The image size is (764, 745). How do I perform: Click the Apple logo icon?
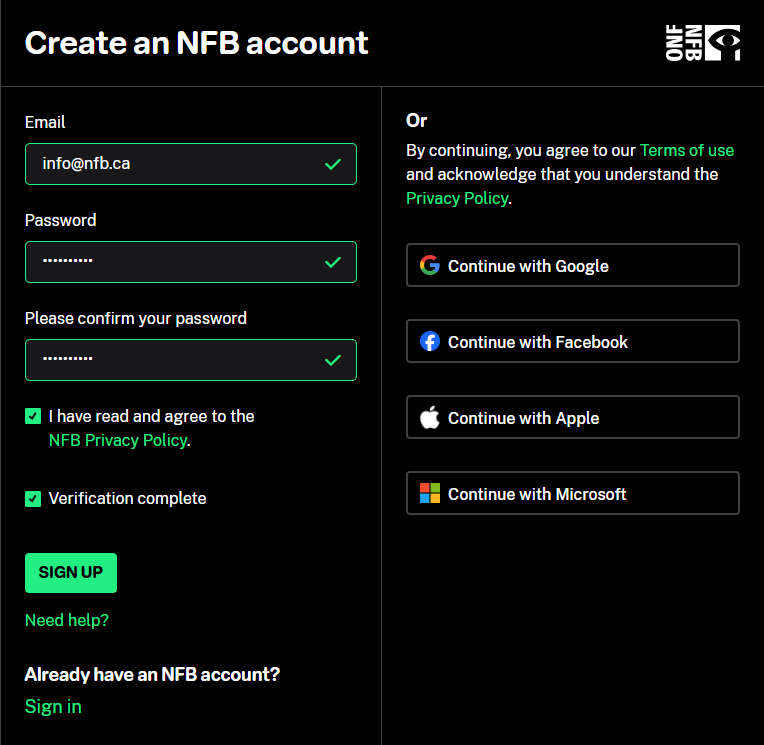pyautogui.click(x=430, y=418)
